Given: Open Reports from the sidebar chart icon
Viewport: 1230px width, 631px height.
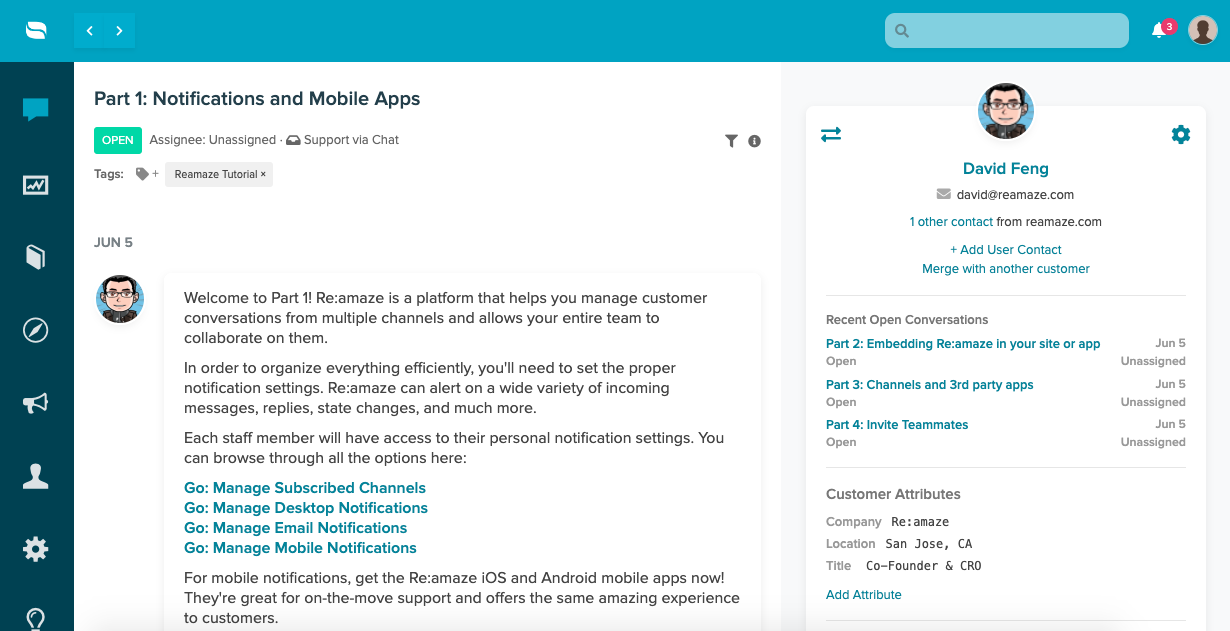Looking at the screenshot, I should [x=36, y=185].
